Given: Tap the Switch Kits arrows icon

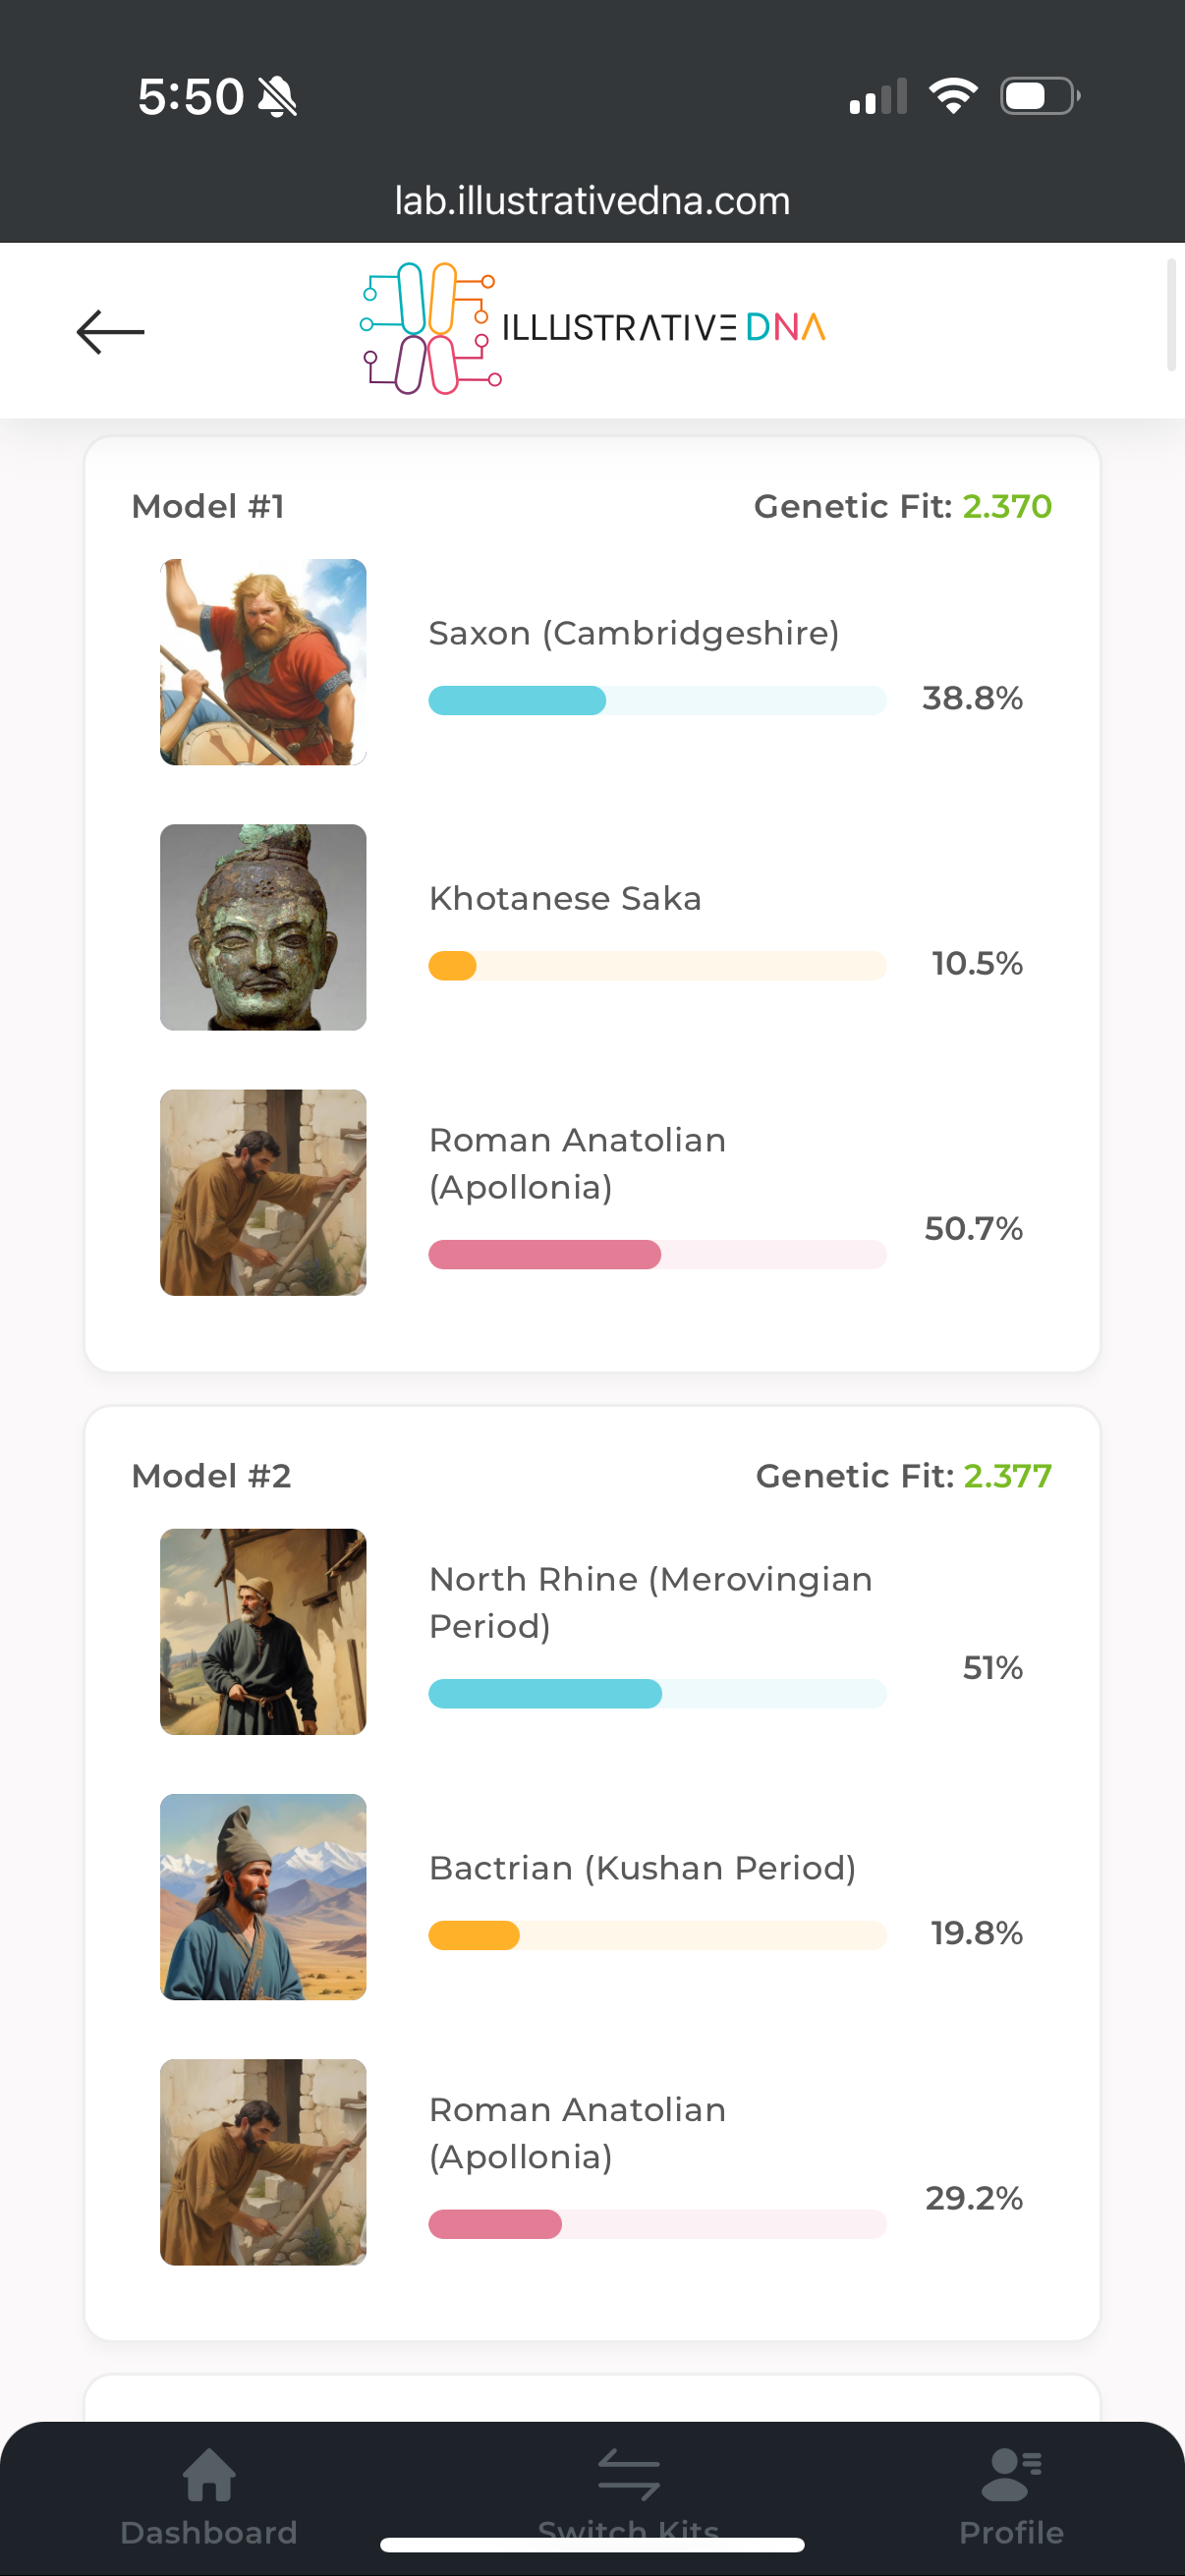Looking at the screenshot, I should click(x=628, y=2473).
